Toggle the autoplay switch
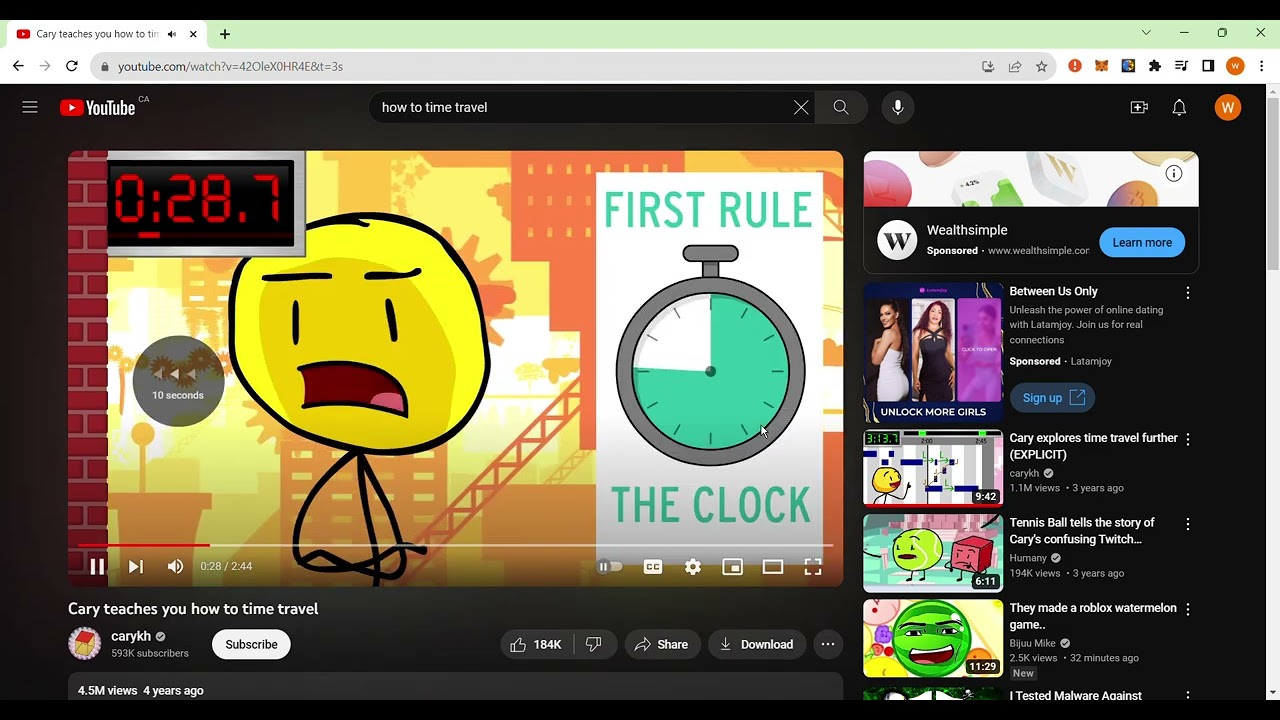 tap(610, 567)
